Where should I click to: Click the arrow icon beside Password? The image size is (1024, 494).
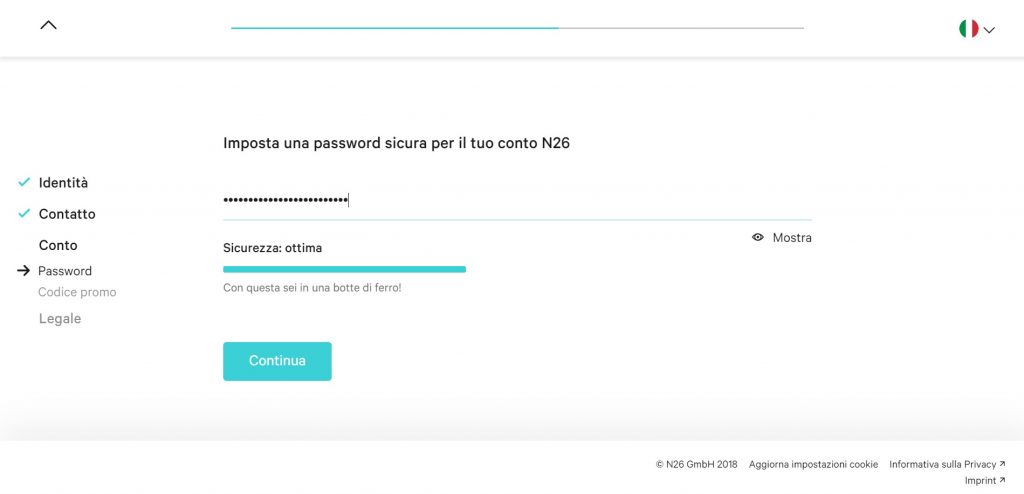tap(24, 271)
